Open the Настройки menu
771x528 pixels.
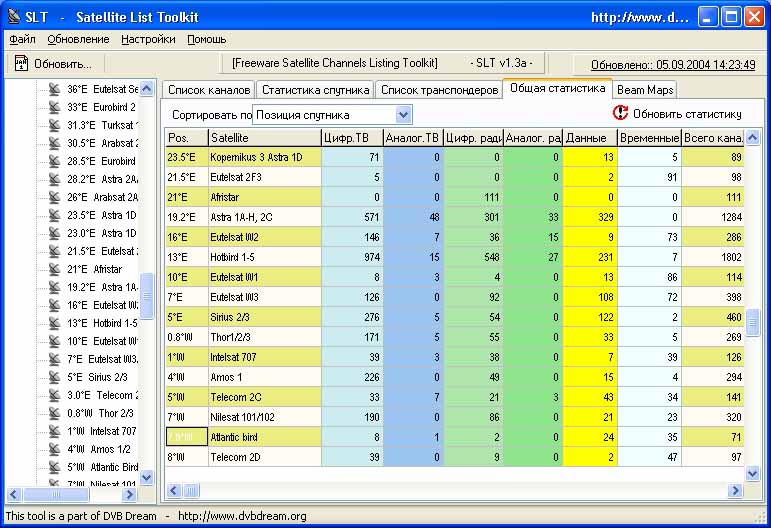click(148, 39)
